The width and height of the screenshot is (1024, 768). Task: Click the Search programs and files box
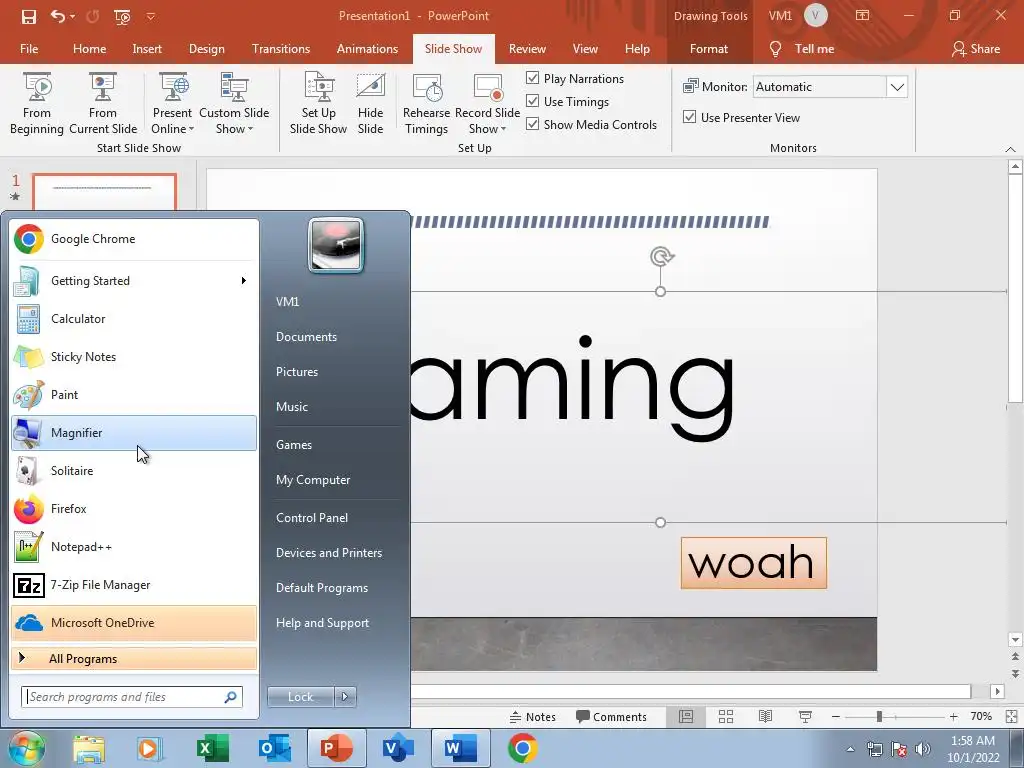132,697
